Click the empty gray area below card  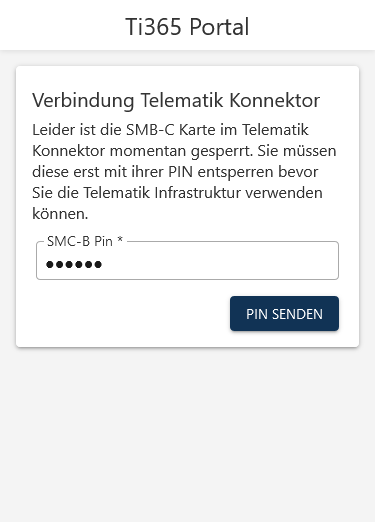pyautogui.click(x=187, y=433)
